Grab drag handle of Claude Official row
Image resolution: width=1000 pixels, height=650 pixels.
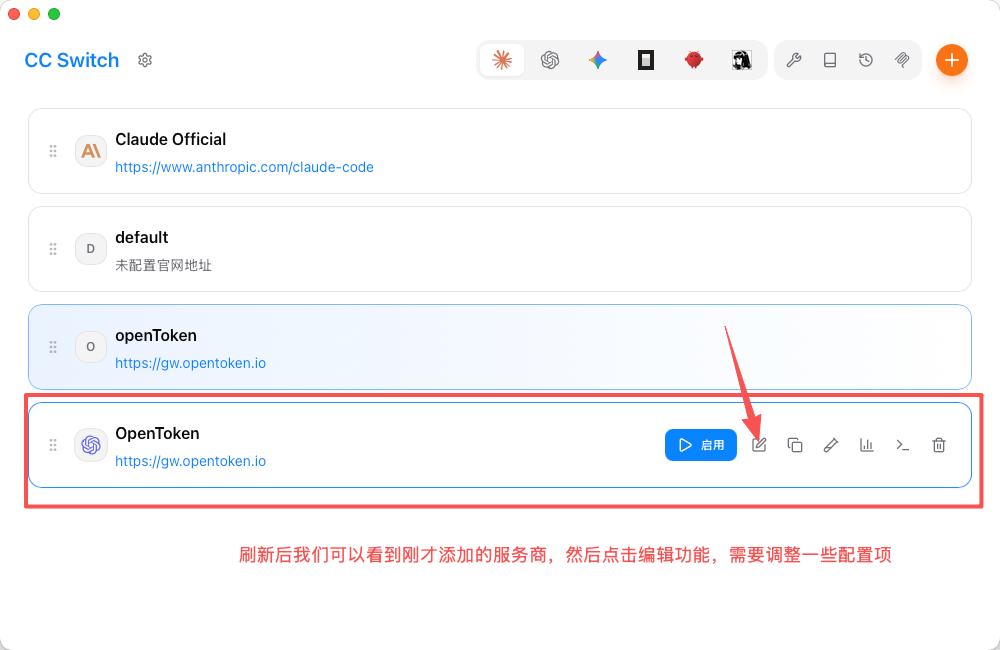pos(53,151)
